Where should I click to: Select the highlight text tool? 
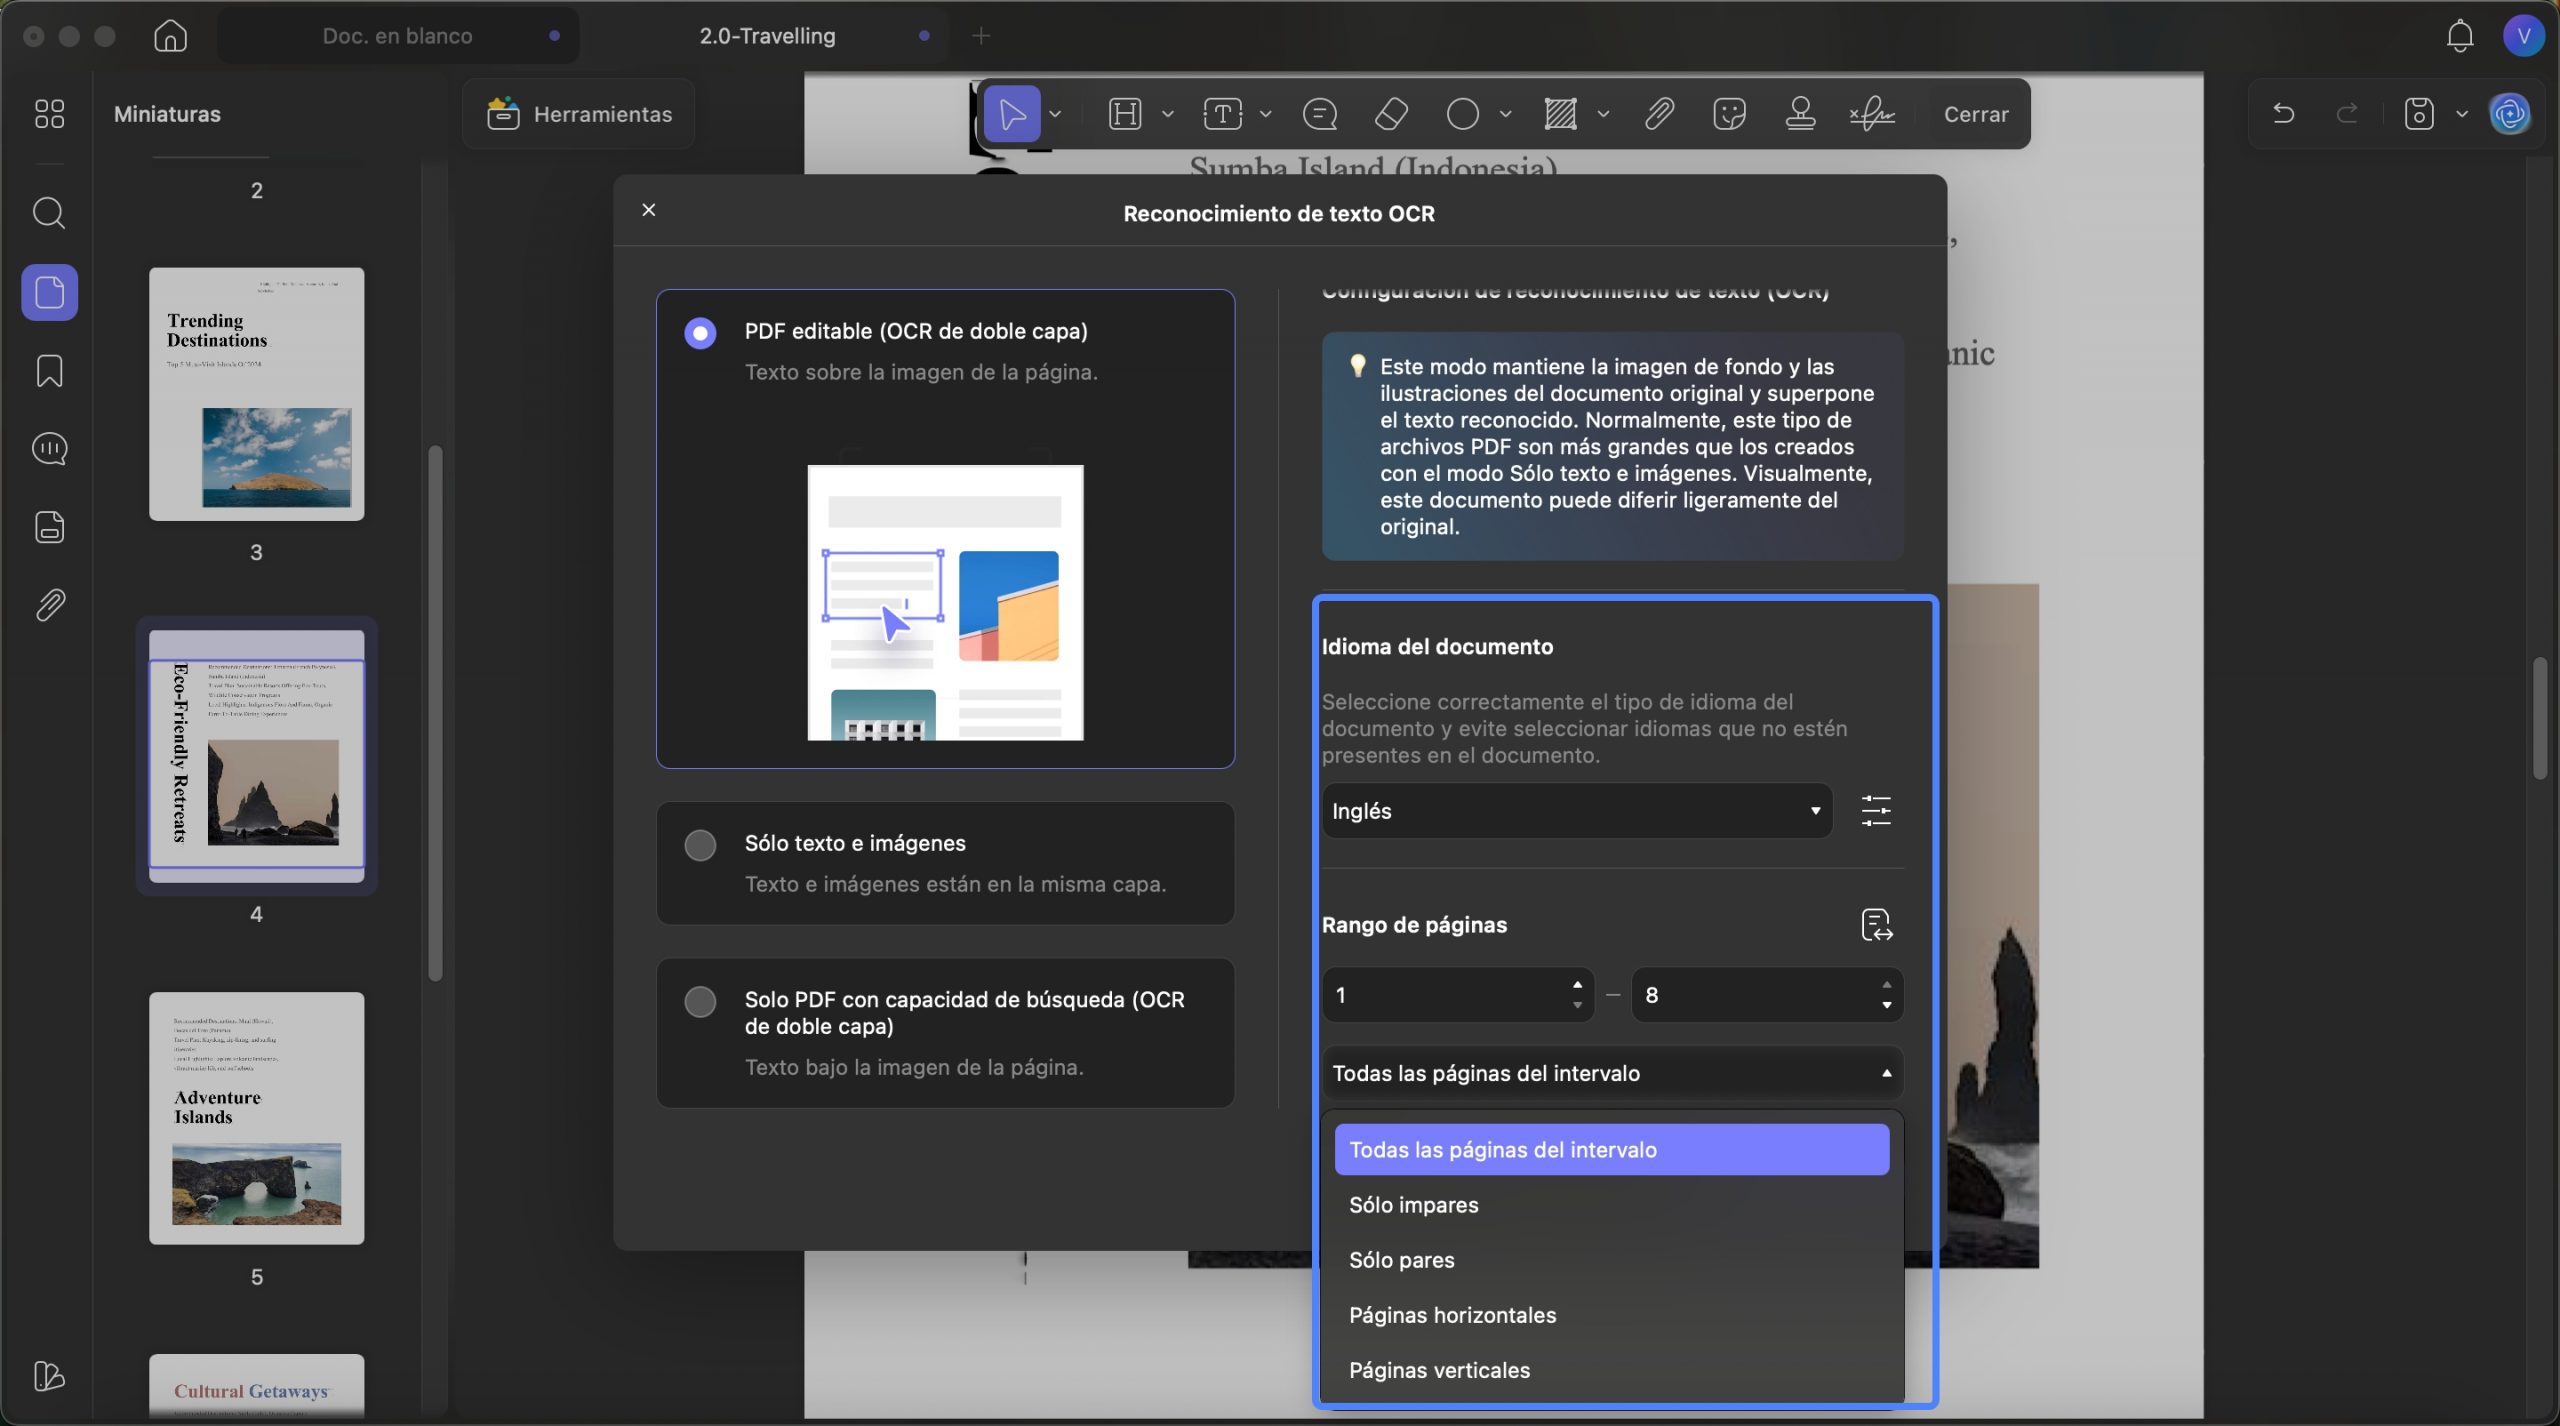tap(1125, 114)
